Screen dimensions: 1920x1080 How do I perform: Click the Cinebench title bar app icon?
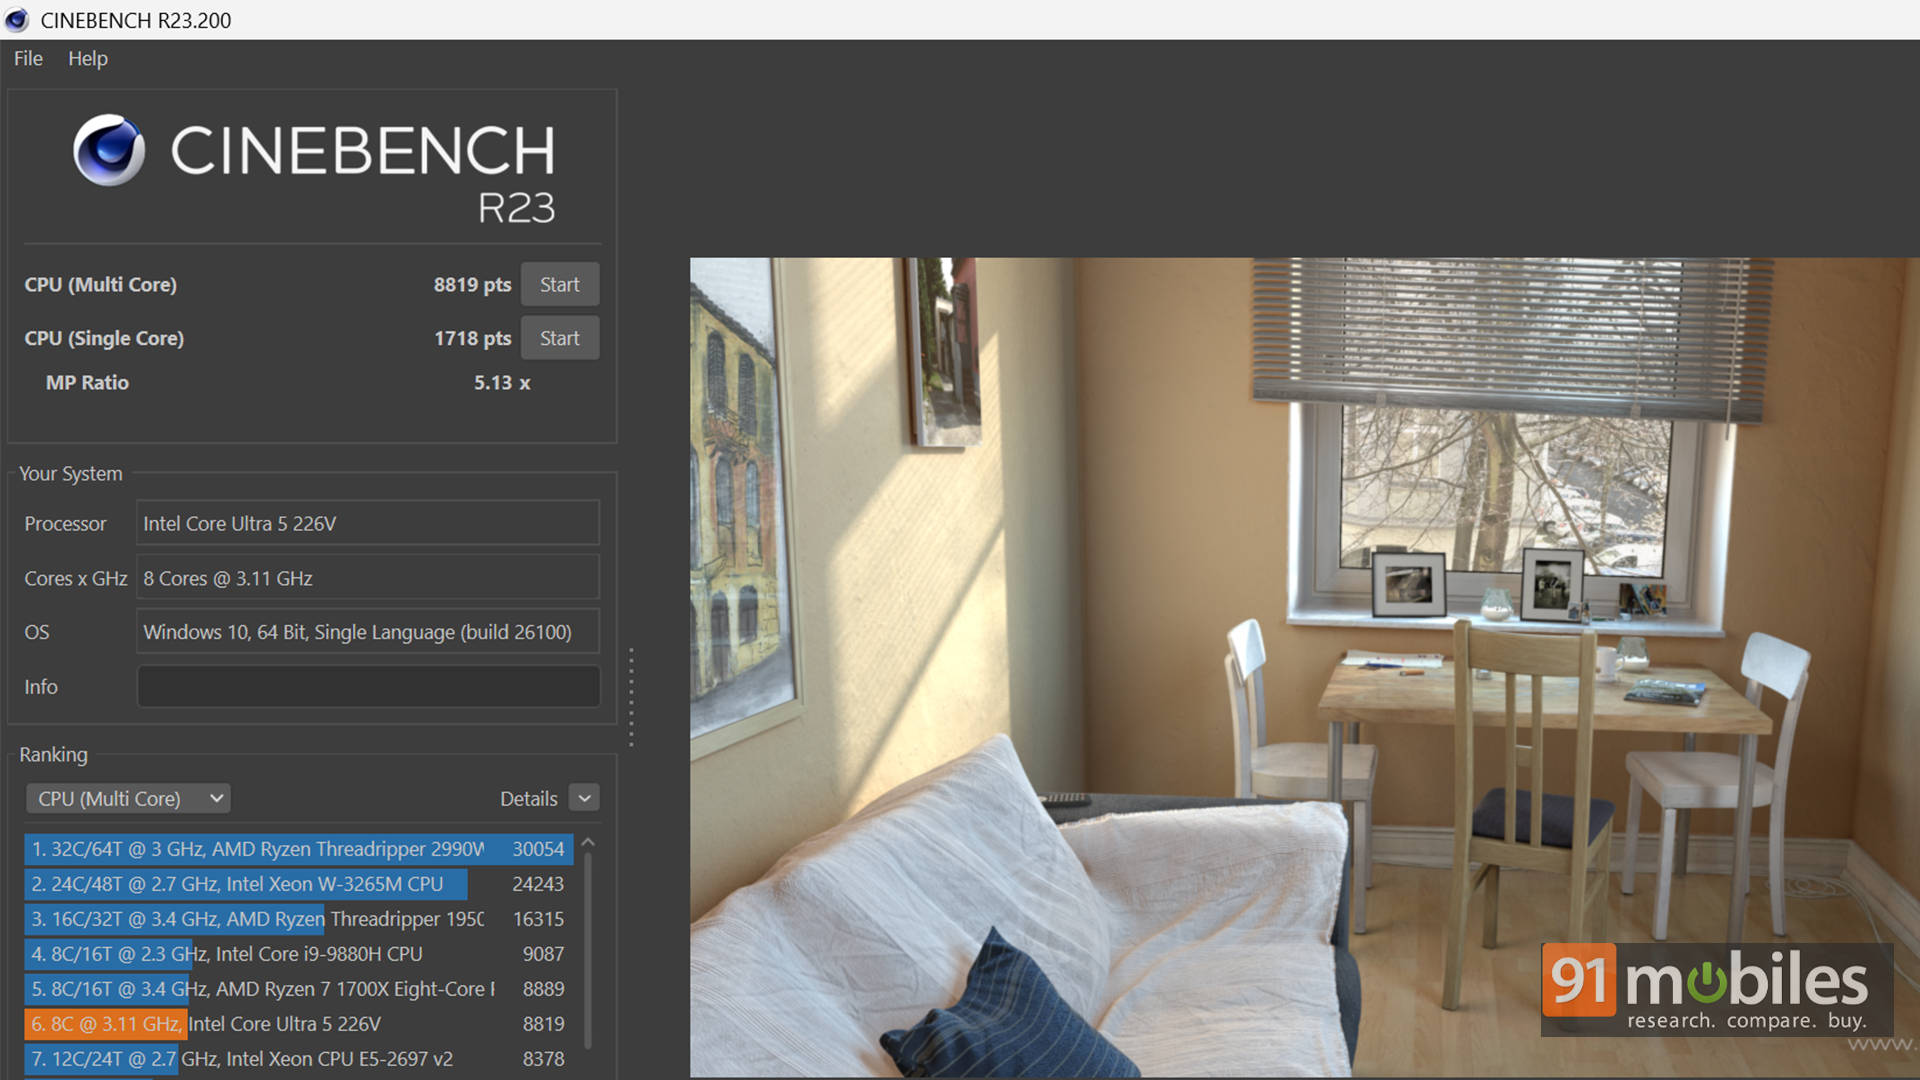pos(17,20)
